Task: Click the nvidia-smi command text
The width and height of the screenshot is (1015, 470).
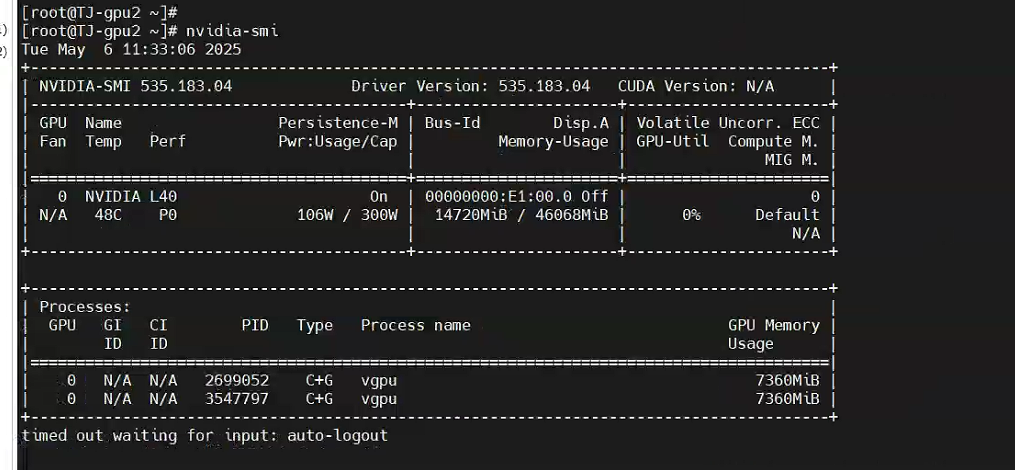Action: click(x=232, y=31)
